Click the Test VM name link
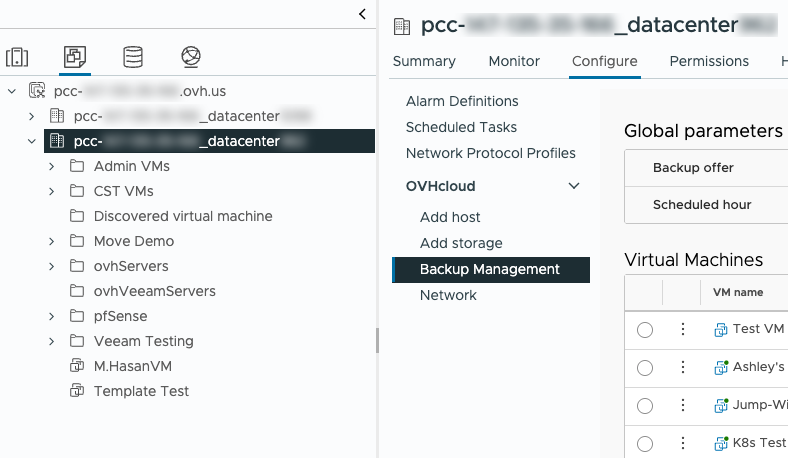 point(758,329)
